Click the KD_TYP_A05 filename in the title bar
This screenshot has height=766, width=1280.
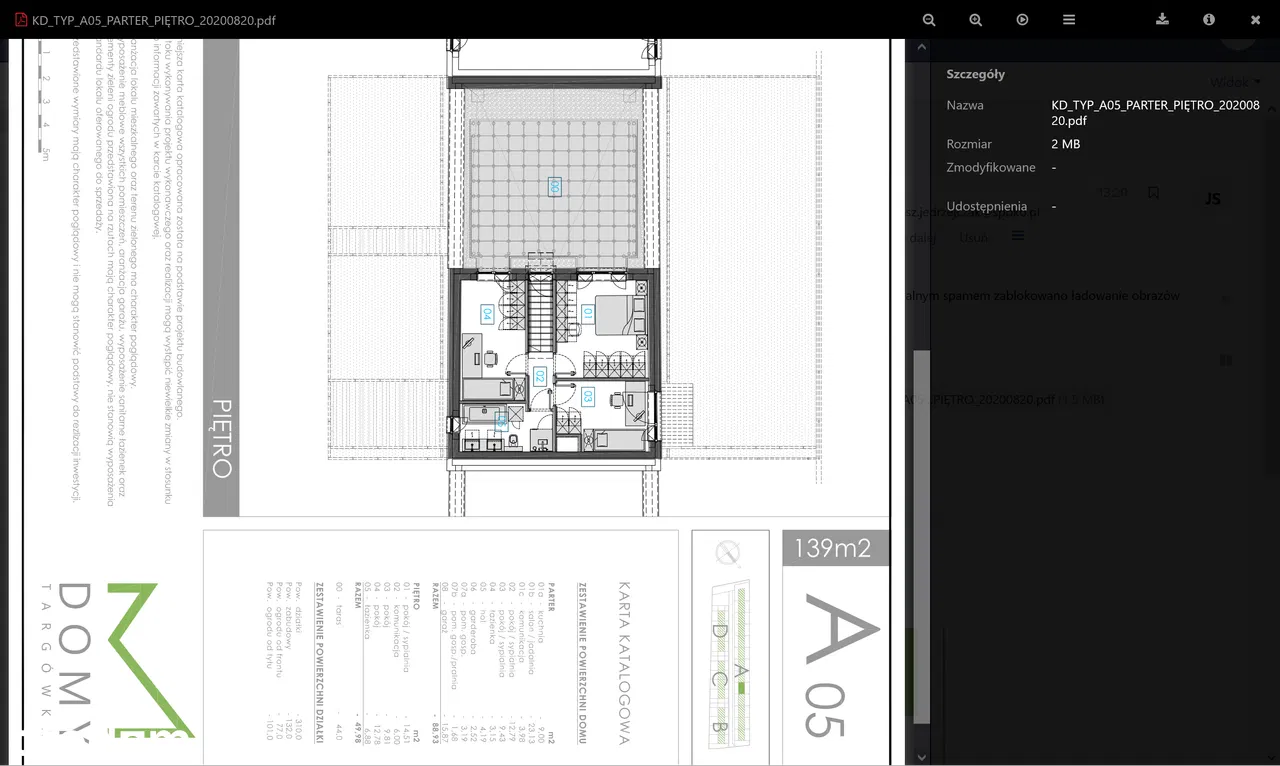click(153, 20)
